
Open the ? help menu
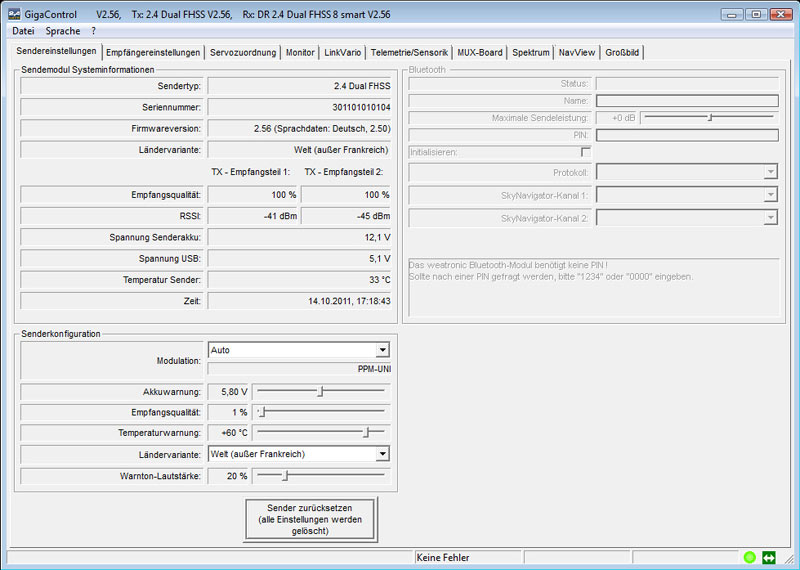click(x=93, y=31)
